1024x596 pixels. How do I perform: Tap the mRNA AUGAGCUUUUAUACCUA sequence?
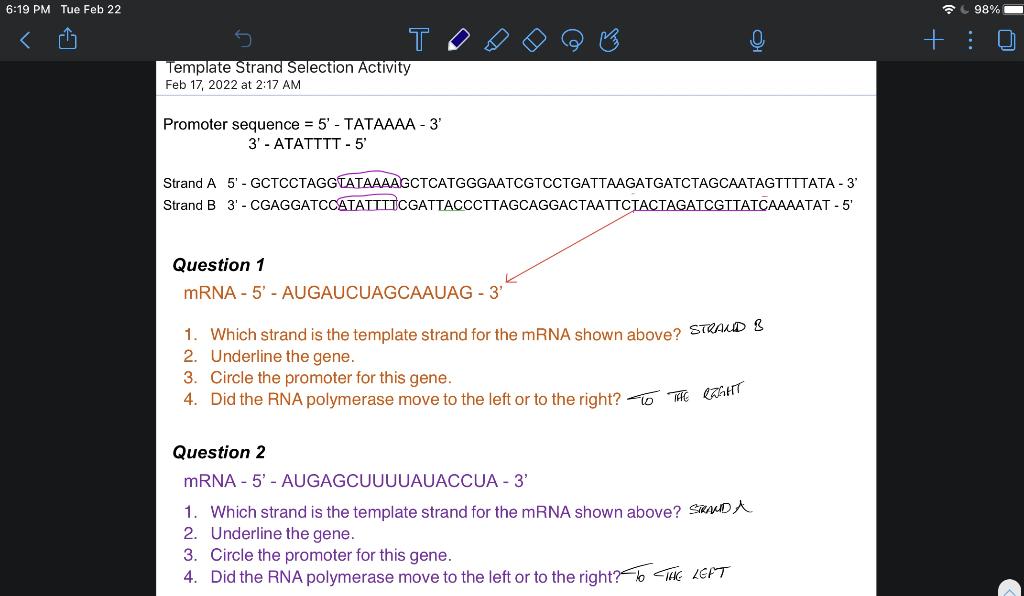[356, 481]
